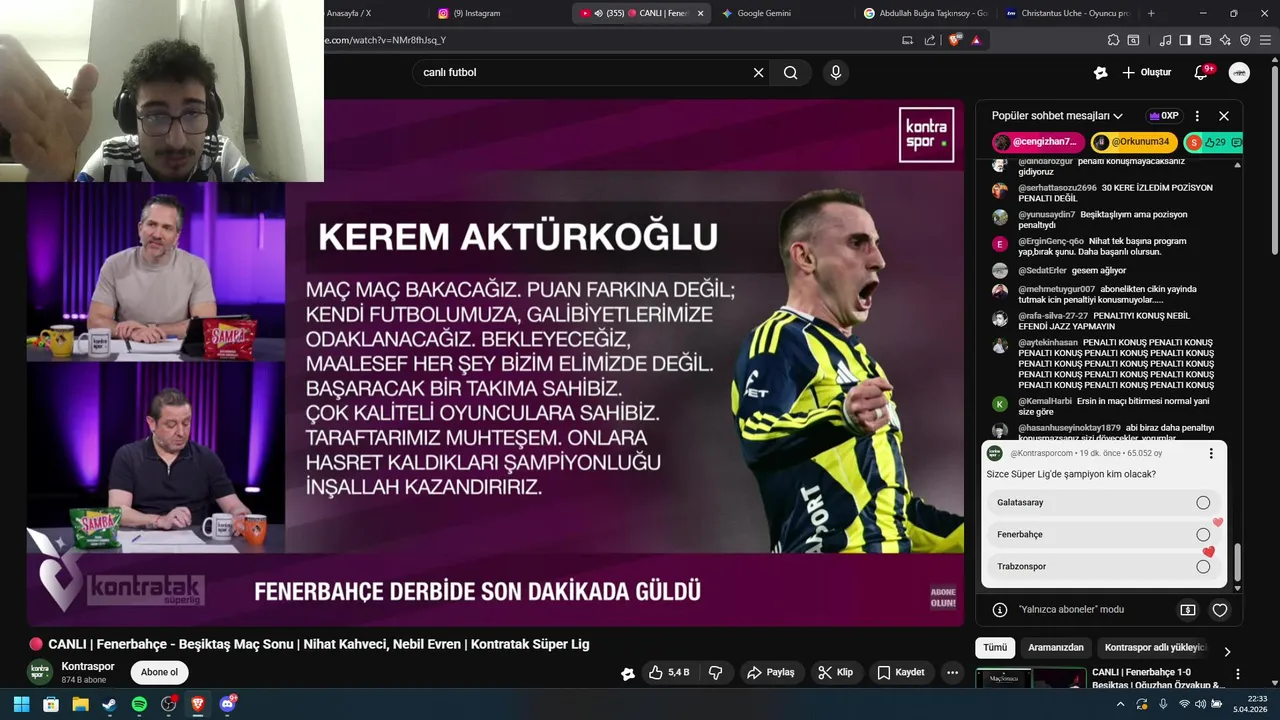The height and width of the screenshot is (720, 1280).
Task: Select Trabzonspor poll option
Action: 1103,566
